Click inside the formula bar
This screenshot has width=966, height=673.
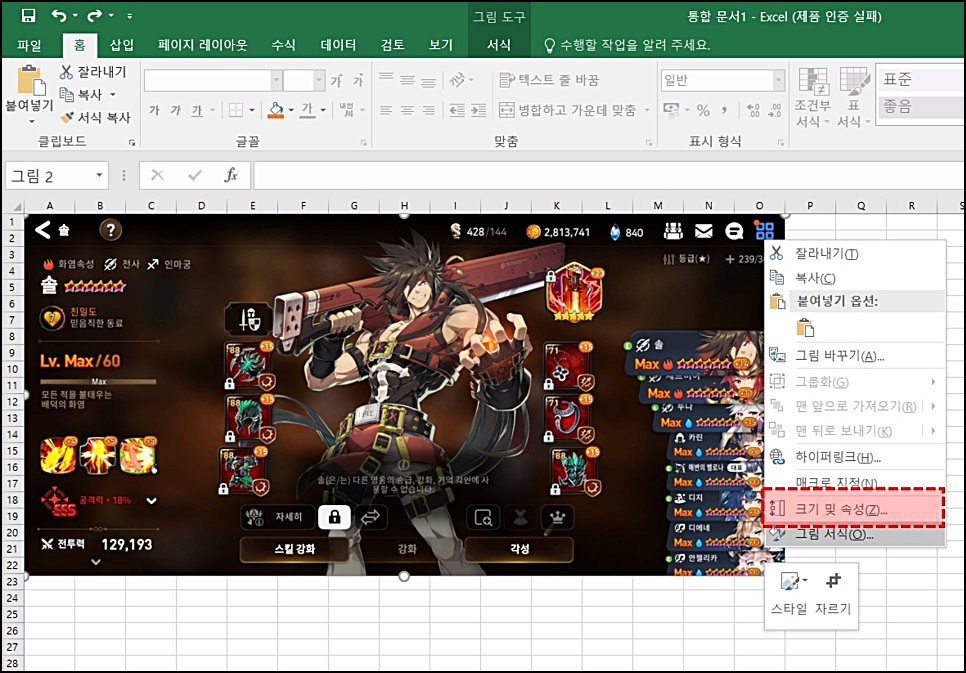[x=609, y=176]
